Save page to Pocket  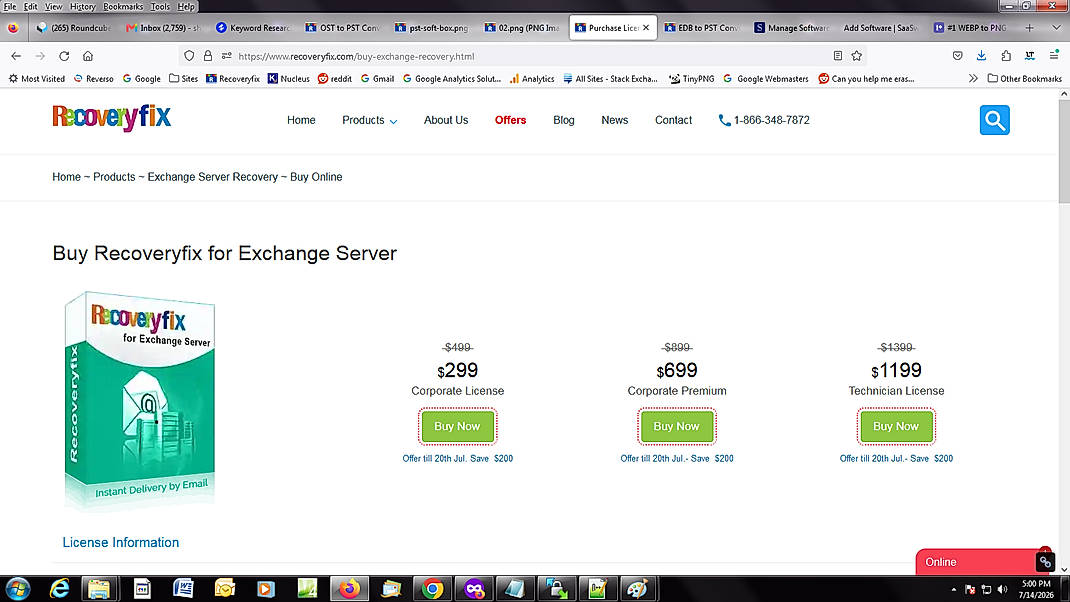pos(957,56)
